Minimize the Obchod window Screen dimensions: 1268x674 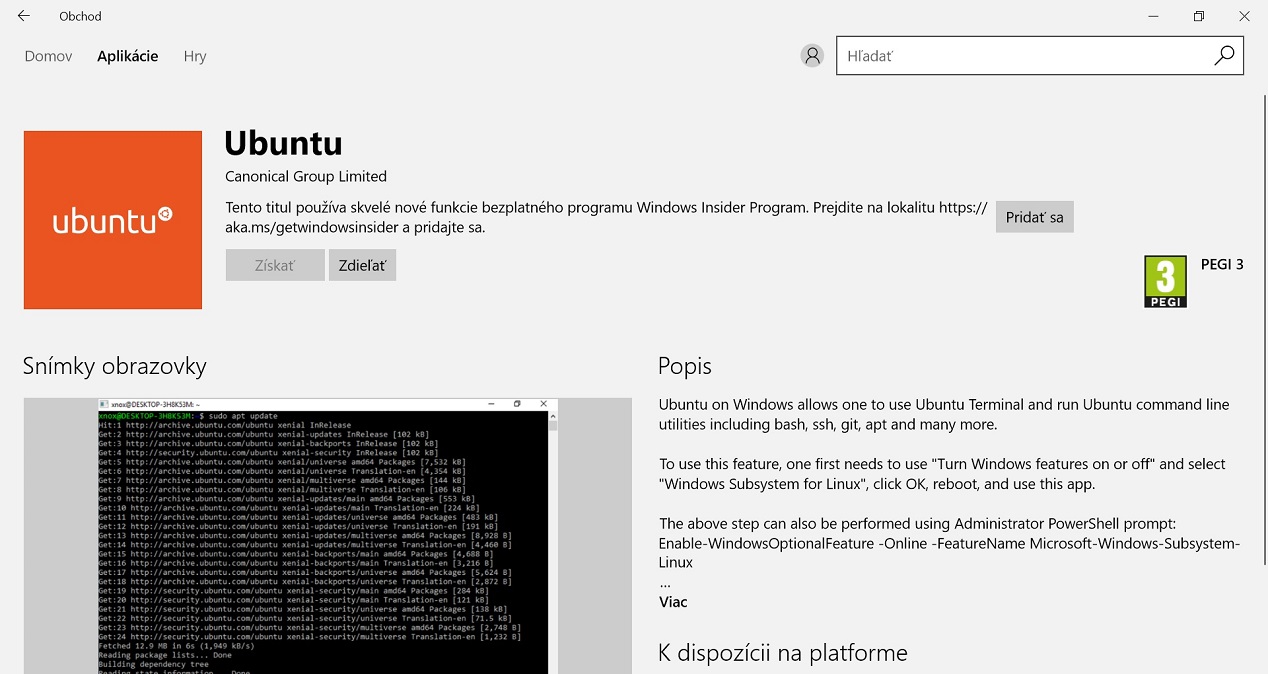[x=1153, y=16]
